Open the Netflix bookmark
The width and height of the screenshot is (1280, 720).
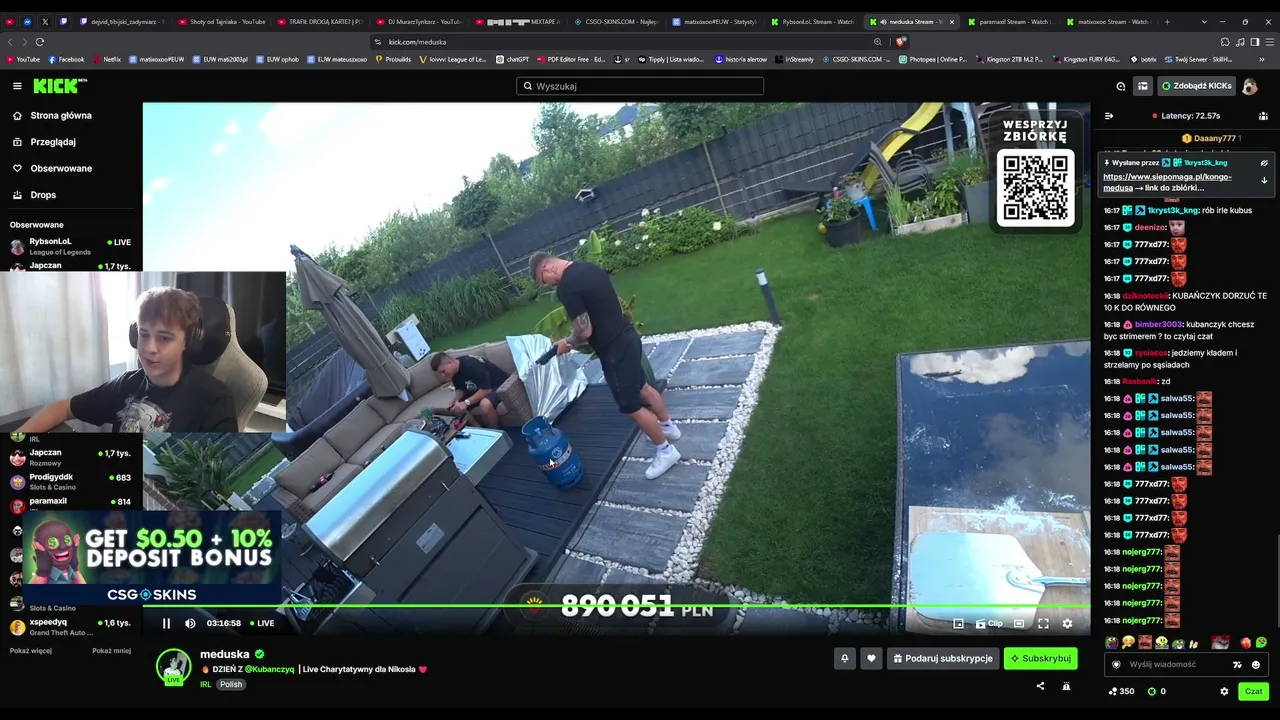tap(106, 59)
